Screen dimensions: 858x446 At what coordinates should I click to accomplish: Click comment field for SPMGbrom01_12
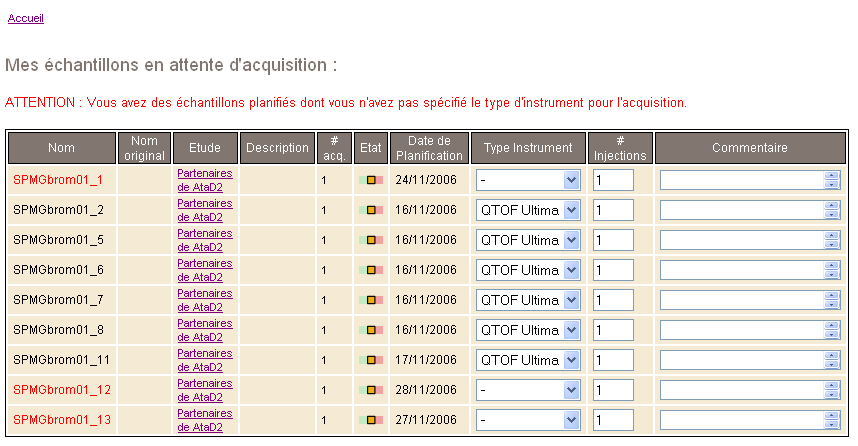click(741, 390)
